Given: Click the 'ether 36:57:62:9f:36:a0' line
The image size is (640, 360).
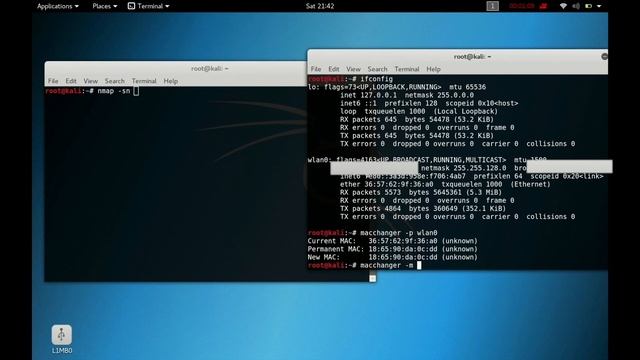Looking at the screenshot, I should coord(445,184).
